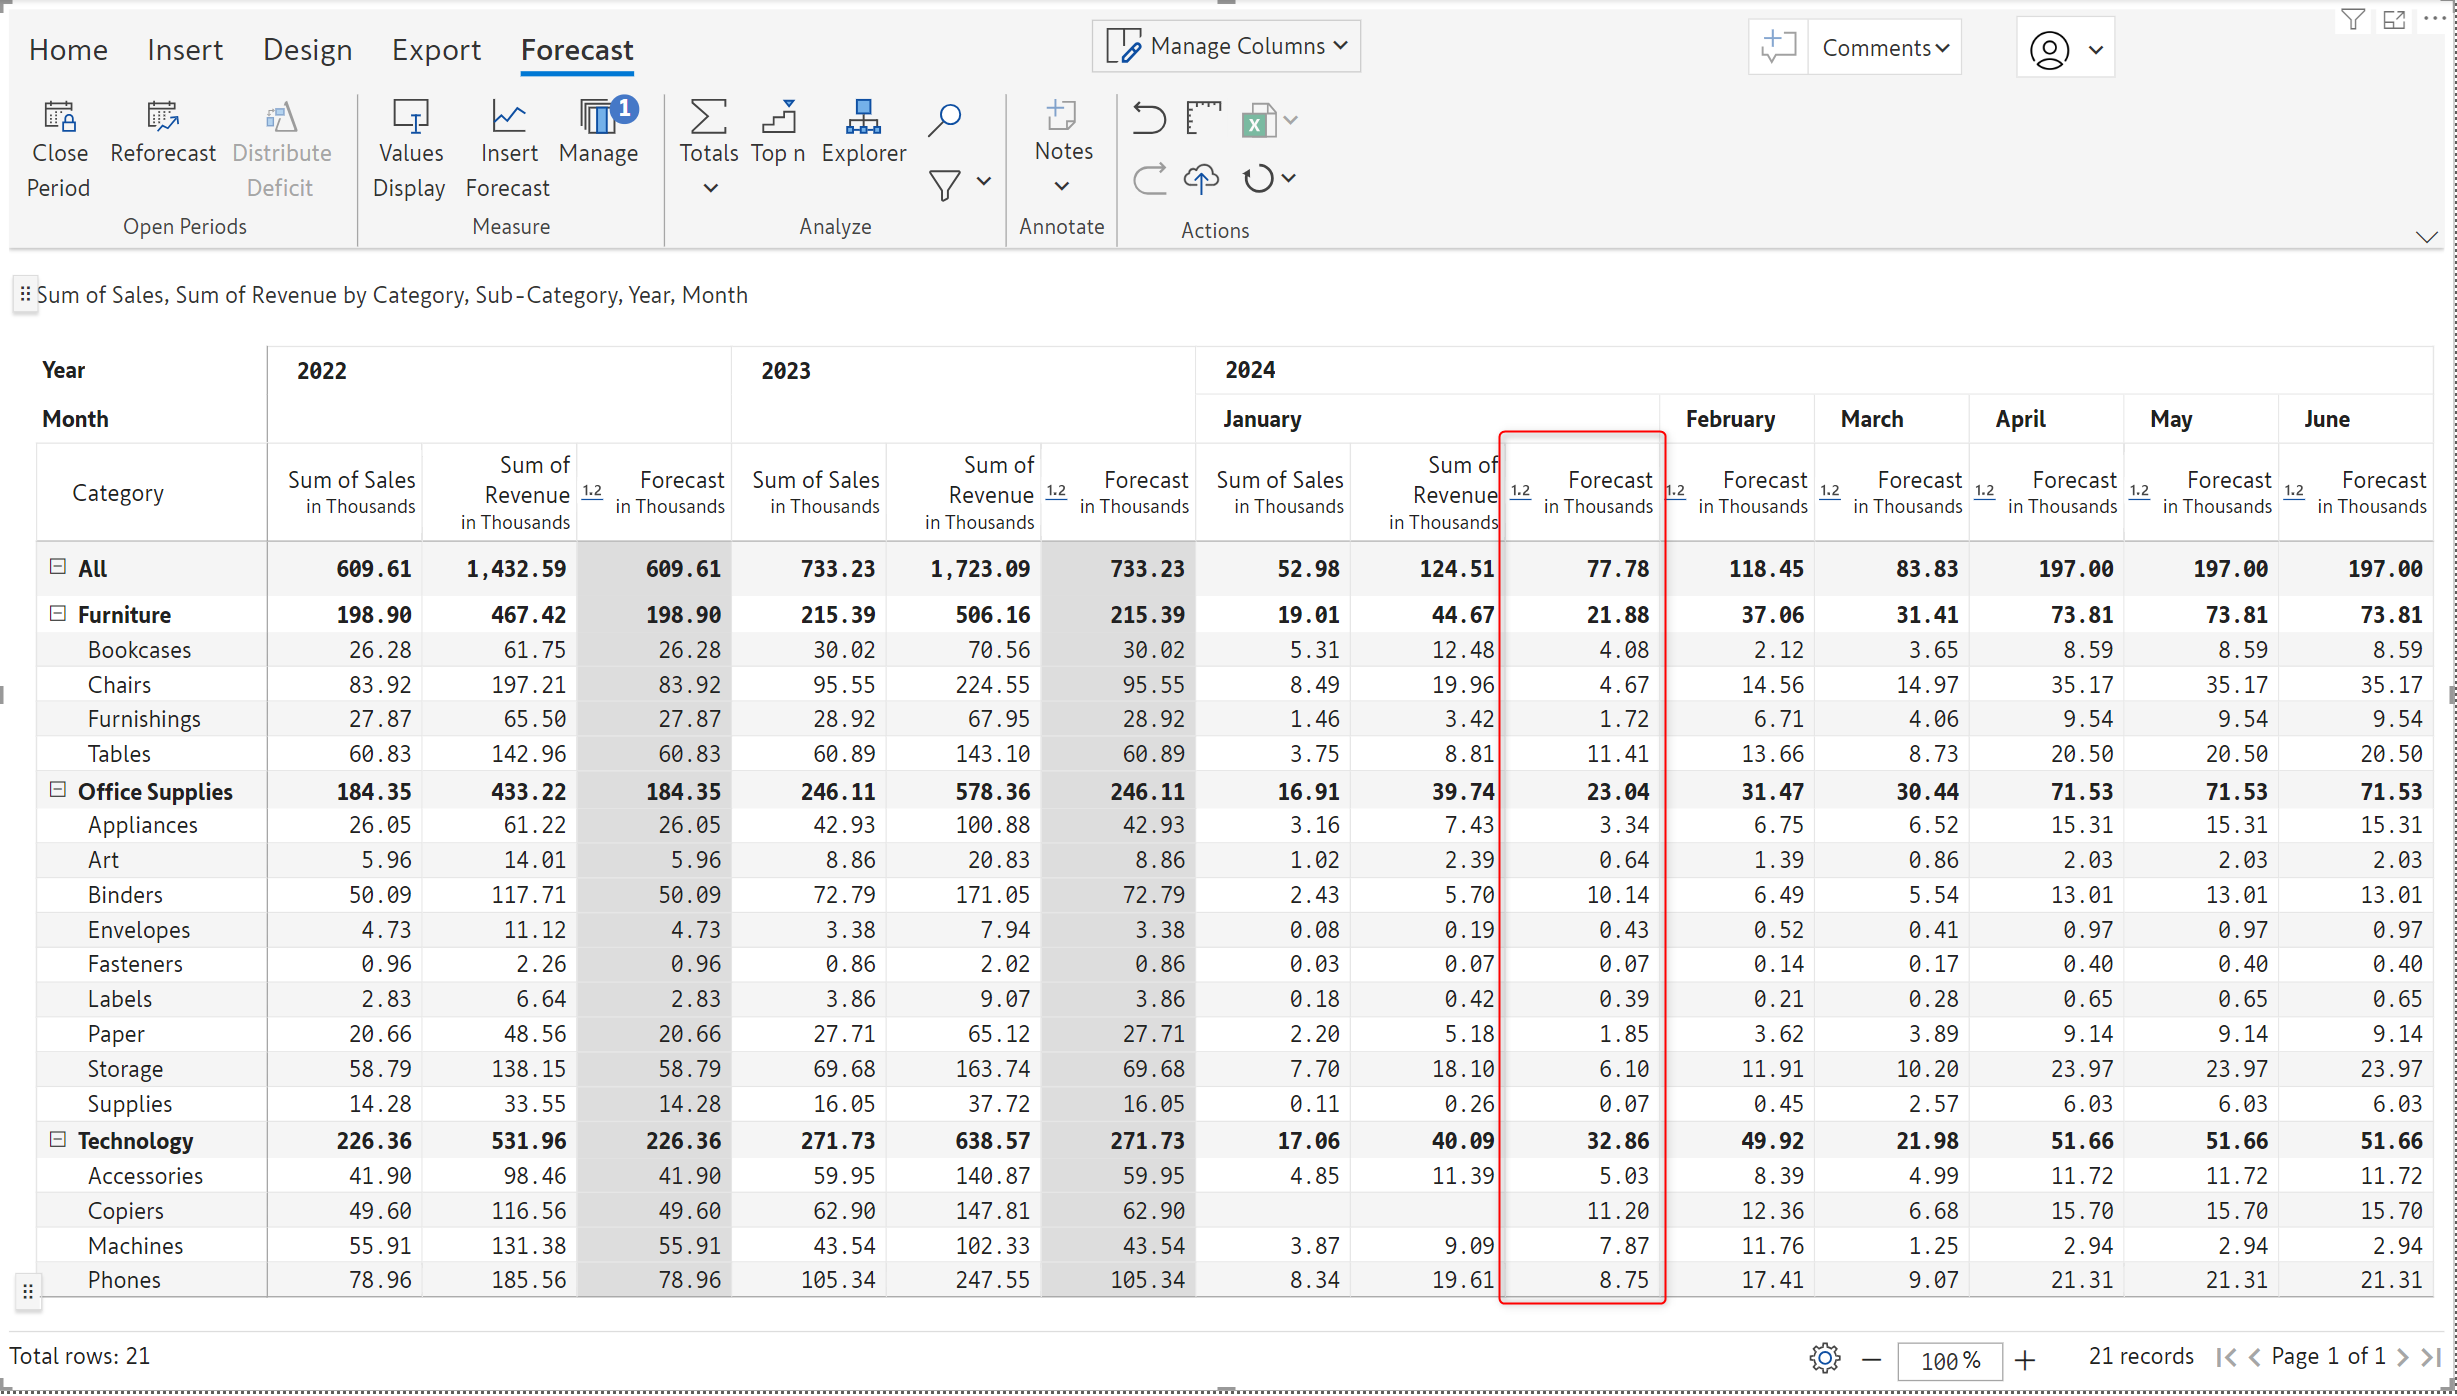Open the Explorer hierarchy tool
The height and width of the screenshot is (1396, 2457).
[862, 118]
